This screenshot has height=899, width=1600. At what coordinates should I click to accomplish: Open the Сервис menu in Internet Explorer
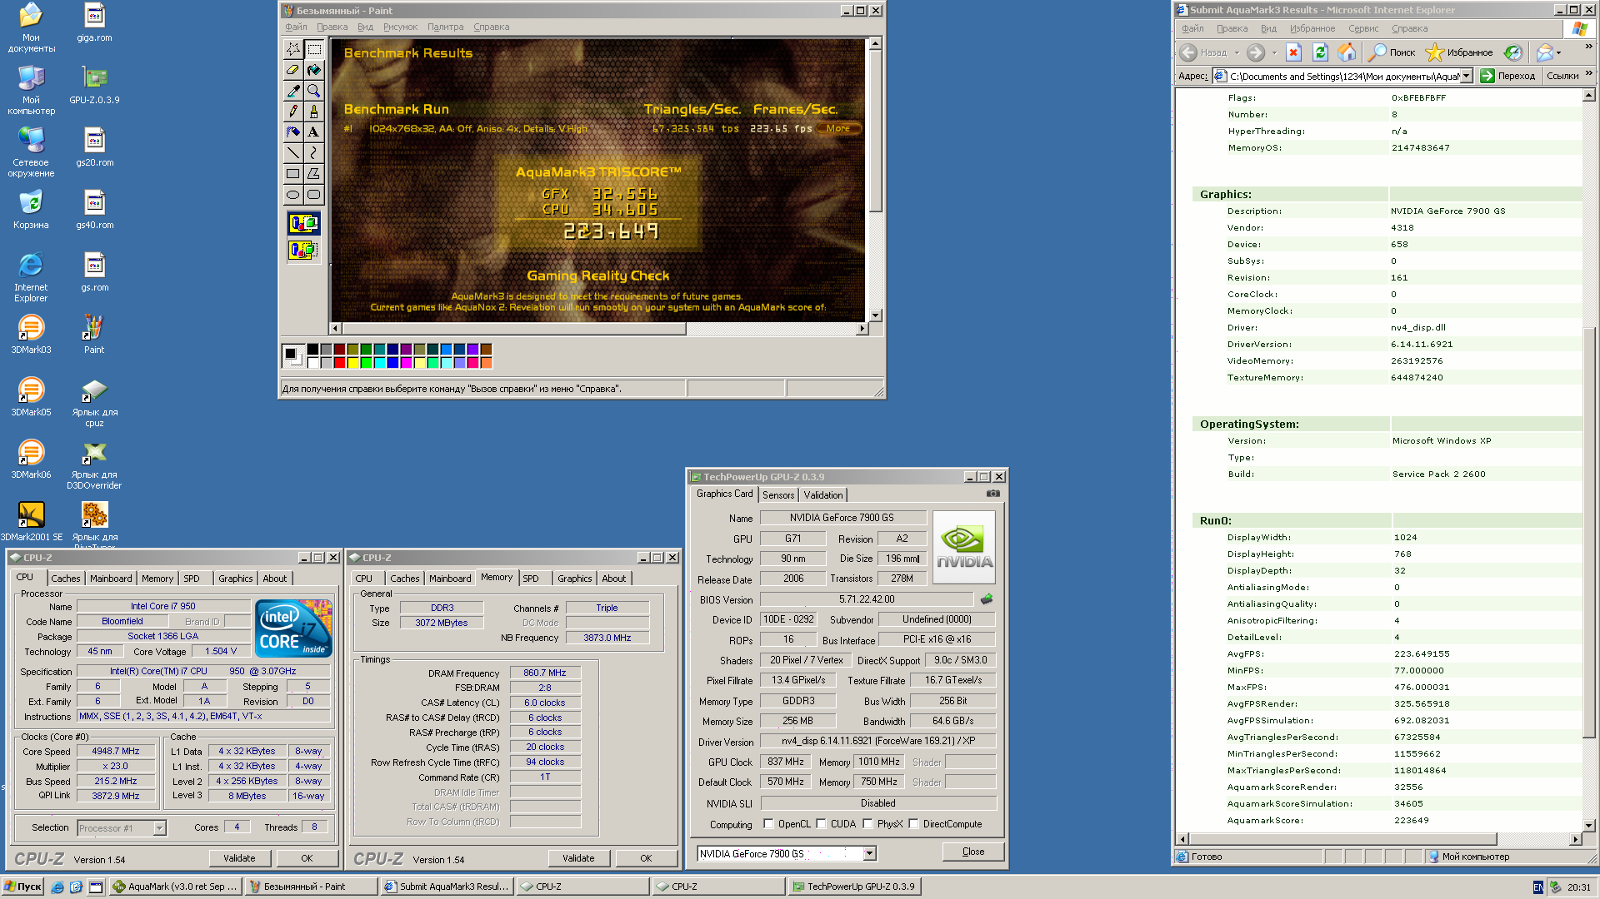click(1363, 29)
